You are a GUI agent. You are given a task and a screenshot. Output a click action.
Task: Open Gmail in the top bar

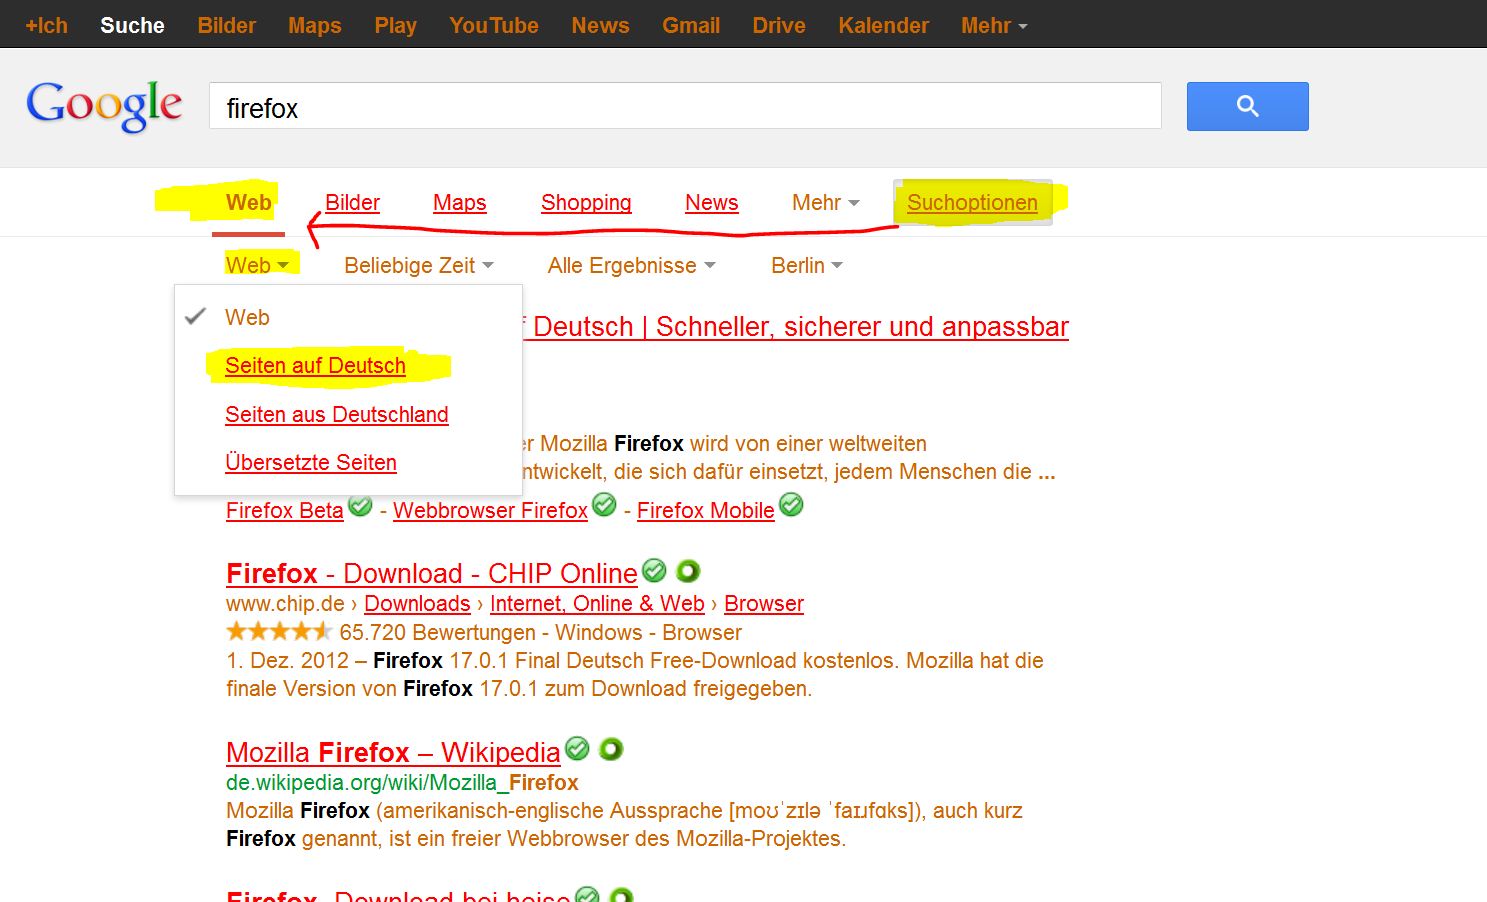pos(691,25)
